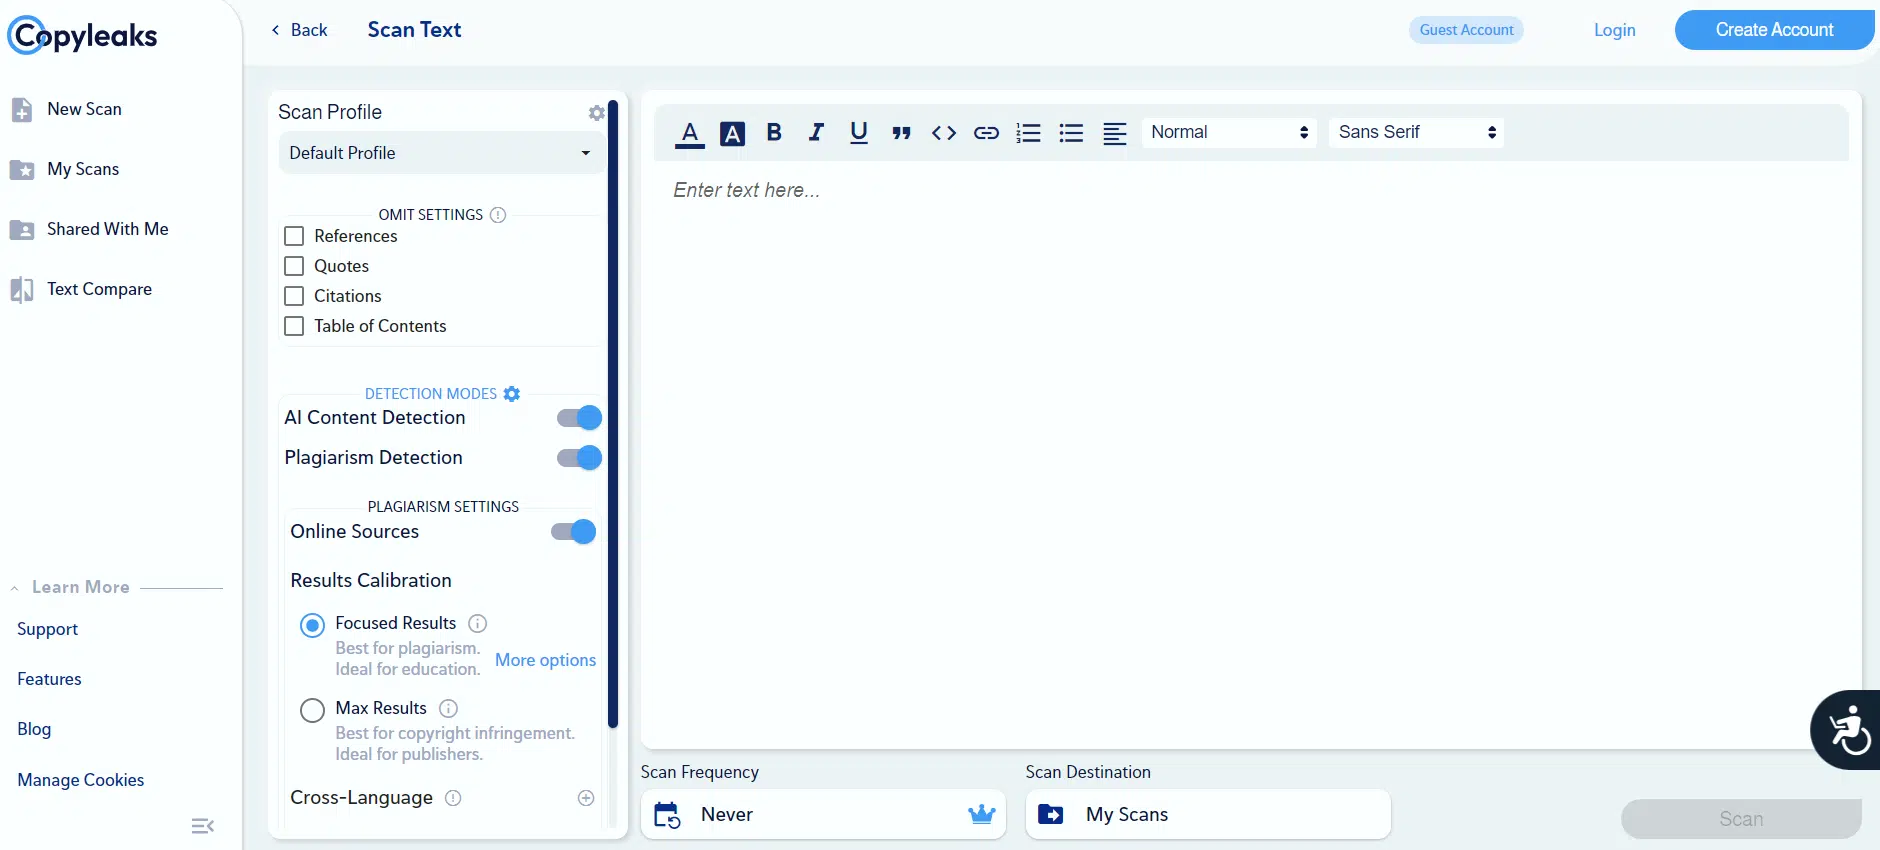This screenshot has height=850, width=1880.
Task: Open Detection Modes settings gear
Action: (x=512, y=394)
